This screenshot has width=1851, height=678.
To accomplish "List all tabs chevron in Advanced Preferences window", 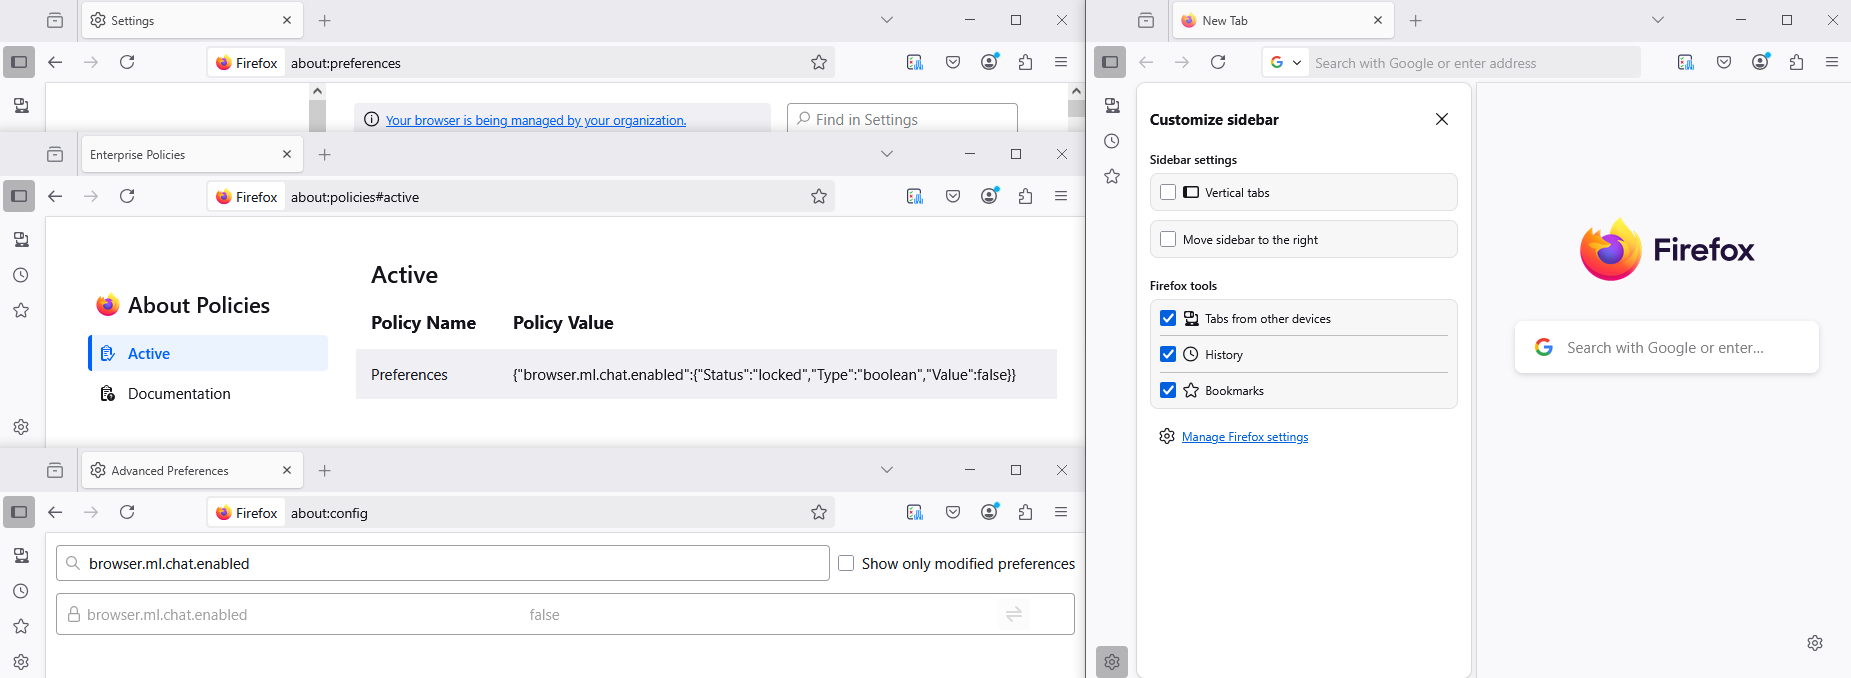I will pyautogui.click(x=887, y=470).
